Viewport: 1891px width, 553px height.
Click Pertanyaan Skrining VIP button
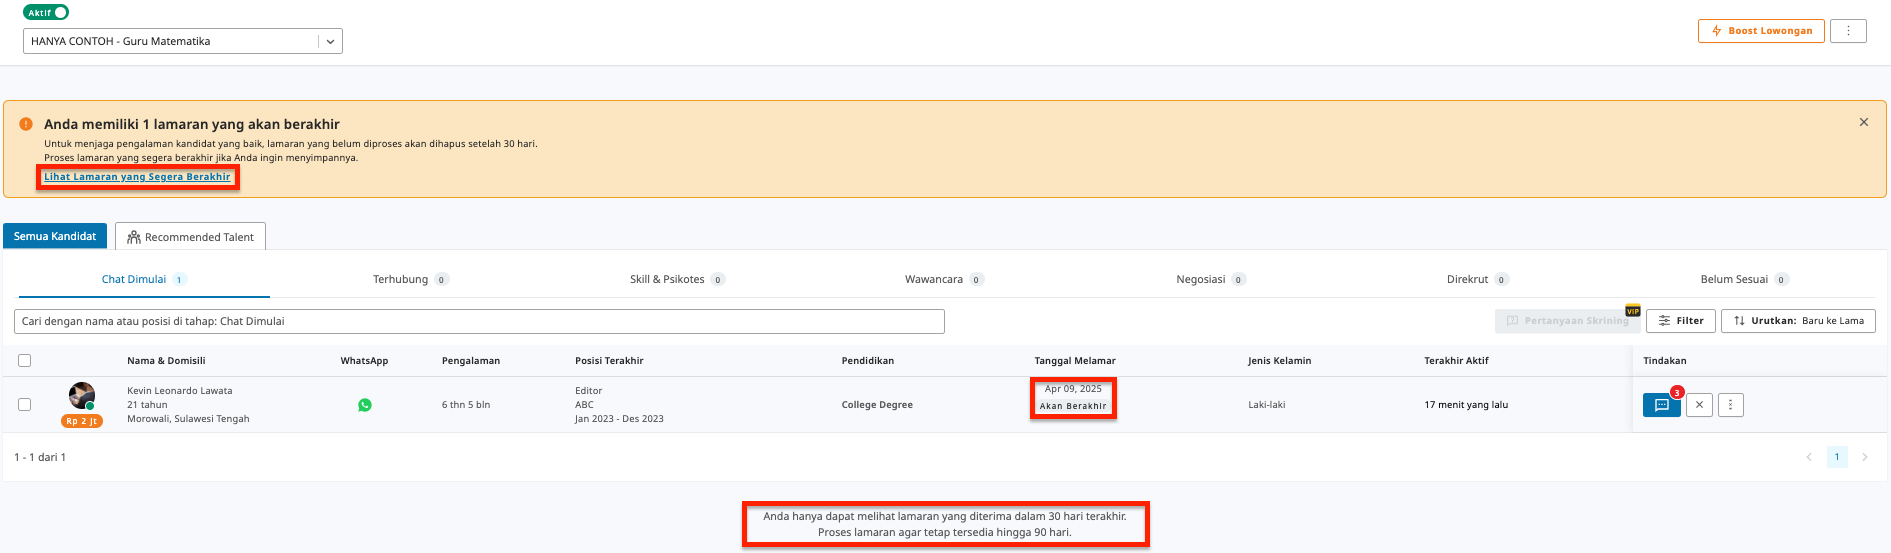[x=1567, y=321]
